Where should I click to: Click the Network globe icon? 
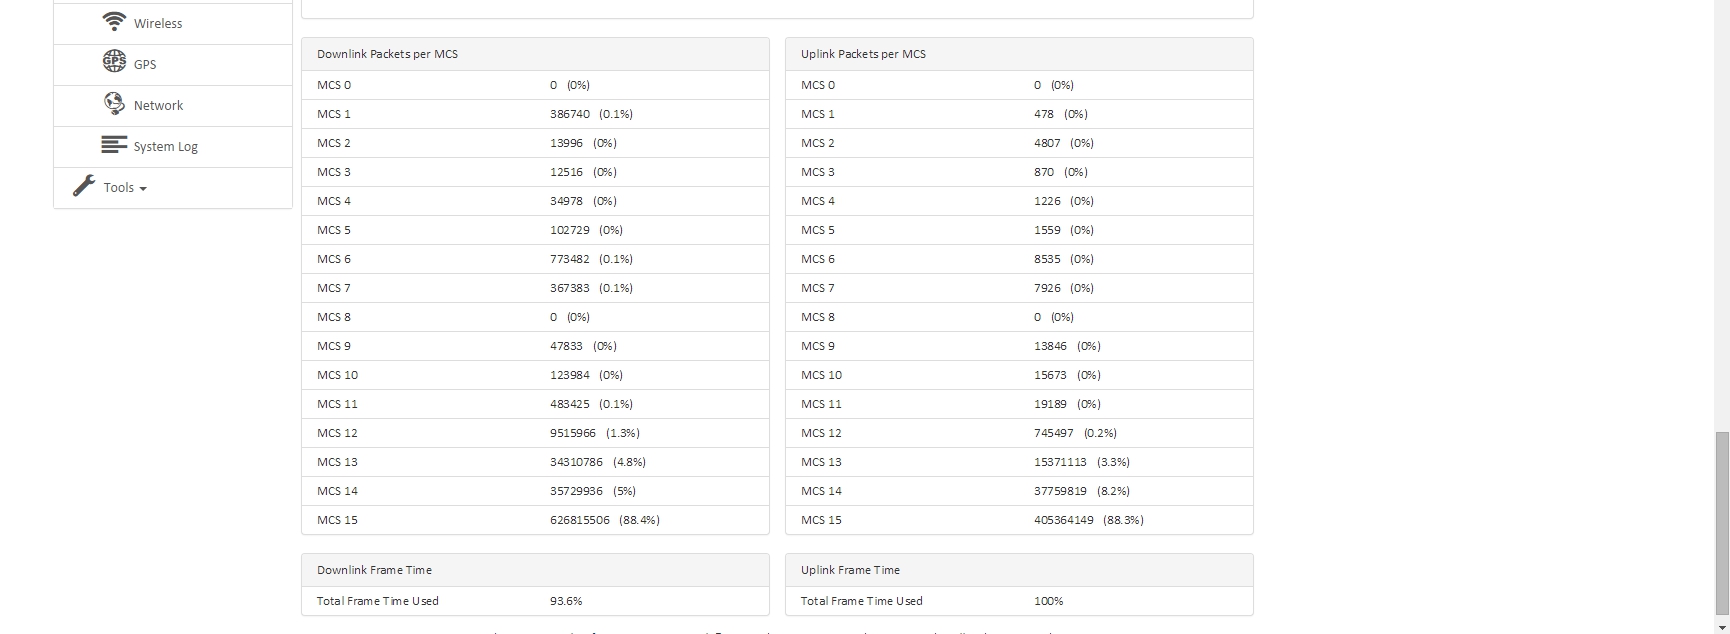(x=114, y=103)
